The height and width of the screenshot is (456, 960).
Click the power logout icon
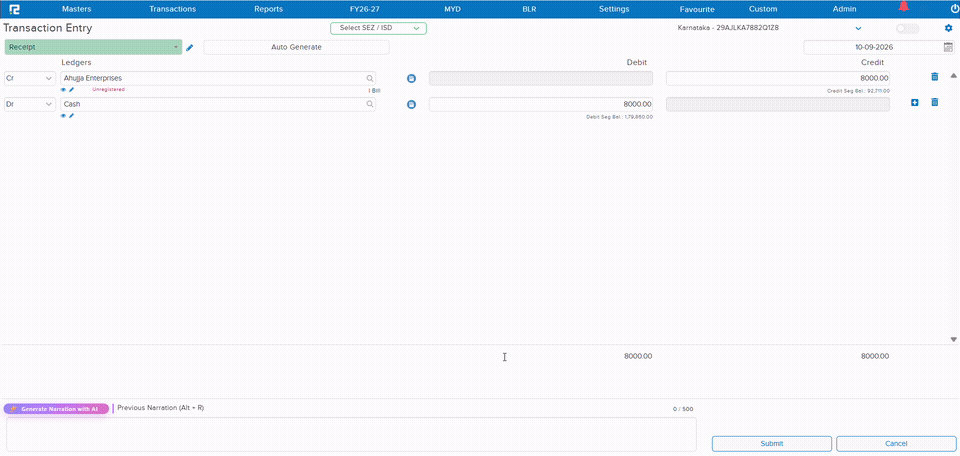[x=954, y=9]
